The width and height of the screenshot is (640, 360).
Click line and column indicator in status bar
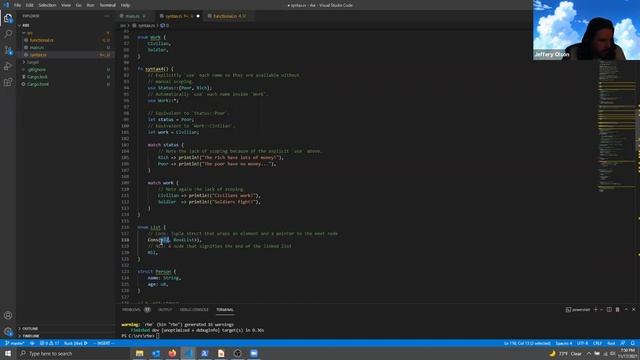527,343
